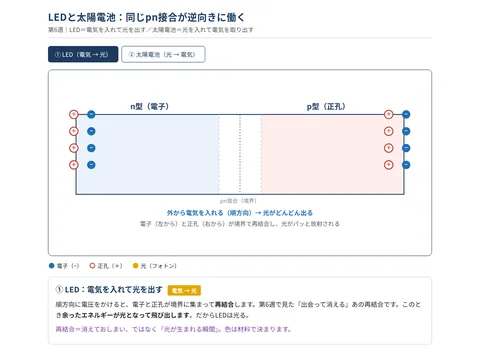
Task: Click the bottom electron (−) inside n型 region's left side
Action: pyautogui.click(x=91, y=165)
